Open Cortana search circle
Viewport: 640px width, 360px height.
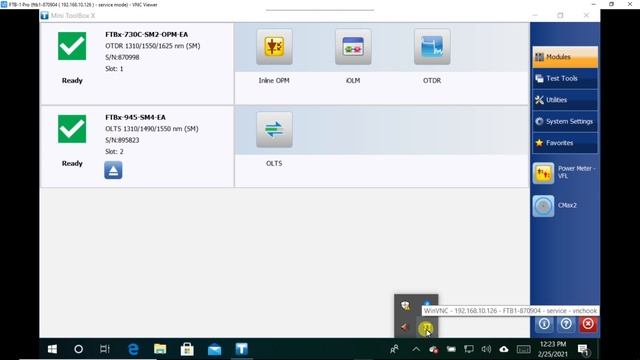[x=78, y=349]
